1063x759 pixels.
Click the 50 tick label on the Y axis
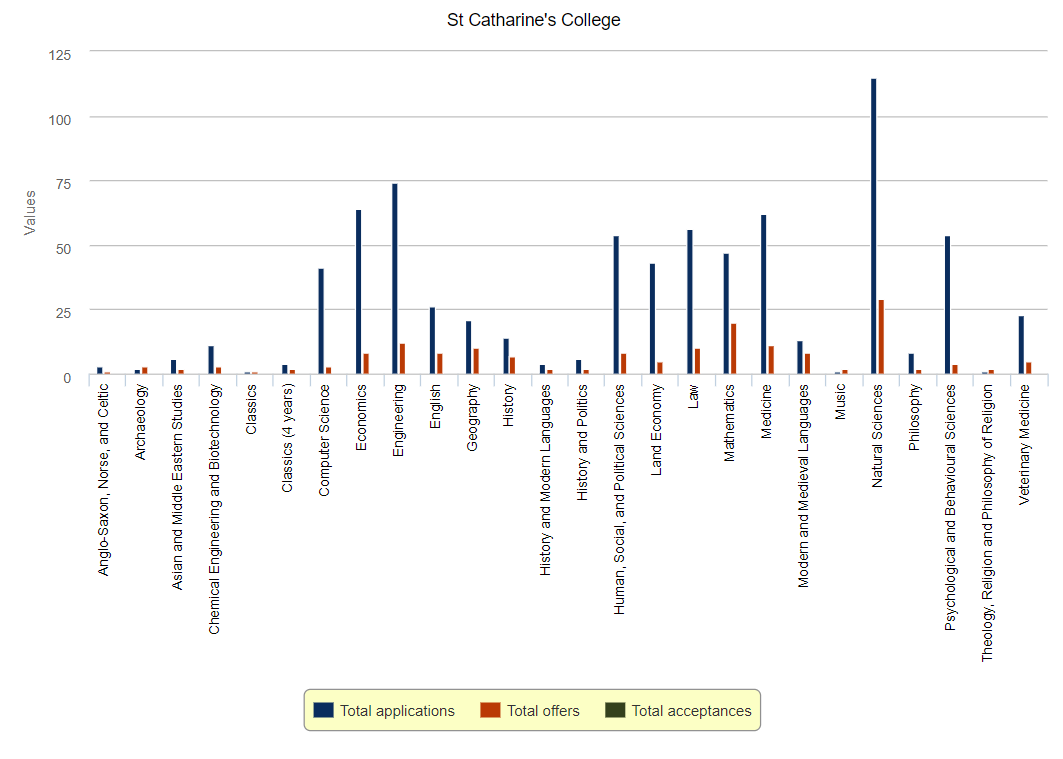click(64, 249)
